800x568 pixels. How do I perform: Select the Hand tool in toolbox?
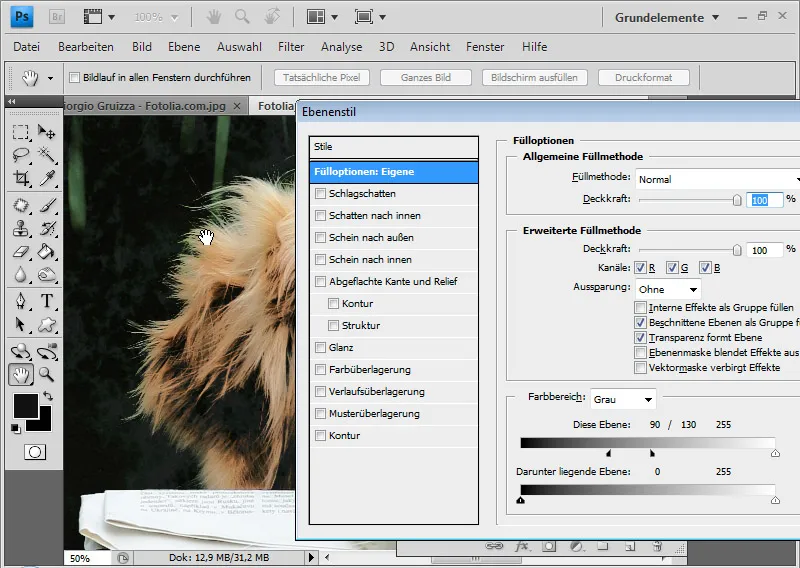point(21,375)
